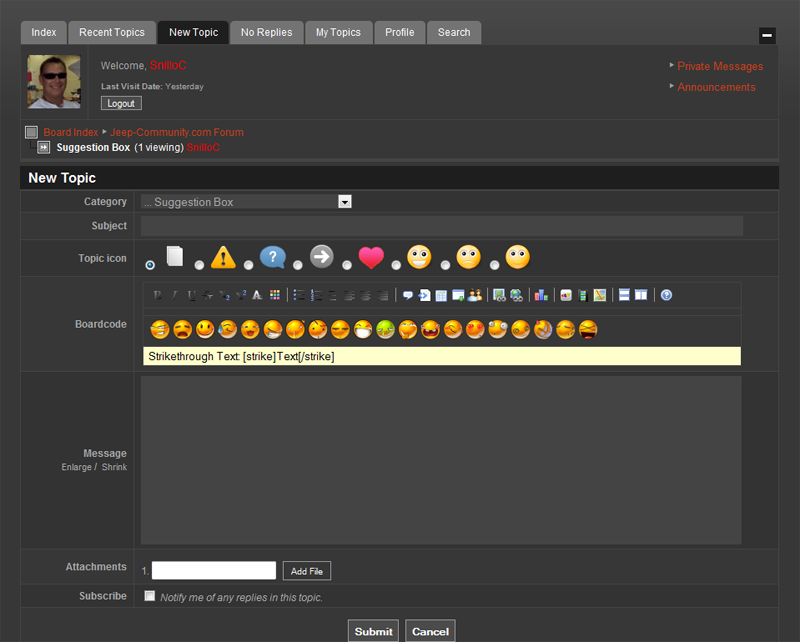Open the Category dropdown
Image resolution: width=800 pixels, height=642 pixels.
tap(246, 202)
